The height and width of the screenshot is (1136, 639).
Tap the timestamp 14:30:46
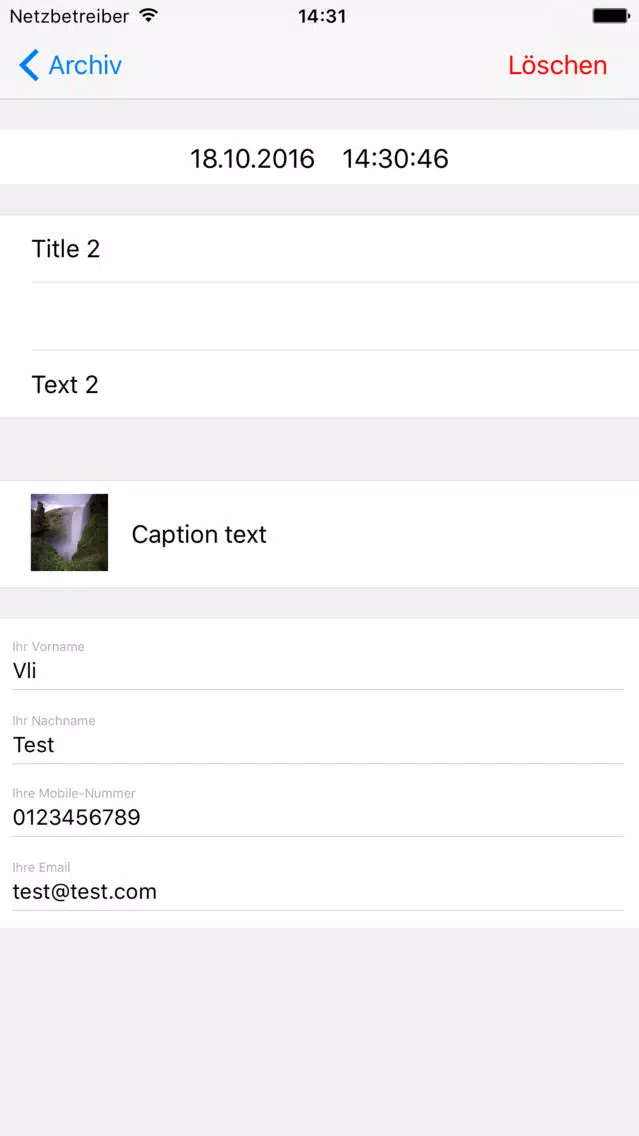coord(396,159)
